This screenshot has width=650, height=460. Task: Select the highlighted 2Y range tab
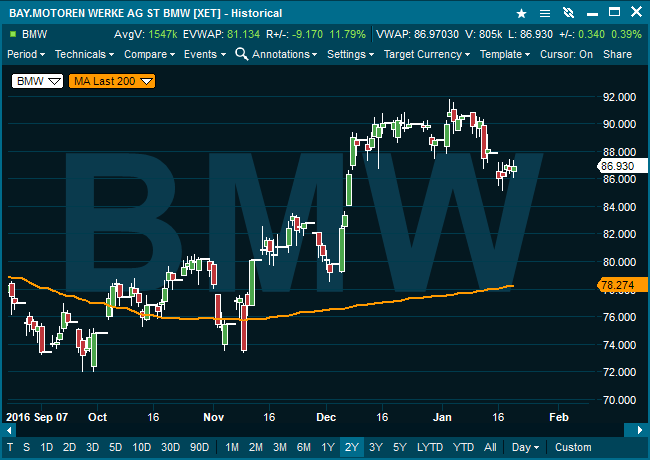click(352, 447)
